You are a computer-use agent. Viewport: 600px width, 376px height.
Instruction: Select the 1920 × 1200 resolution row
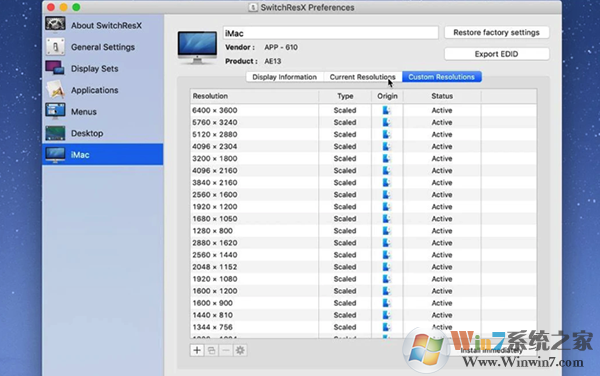(364, 207)
